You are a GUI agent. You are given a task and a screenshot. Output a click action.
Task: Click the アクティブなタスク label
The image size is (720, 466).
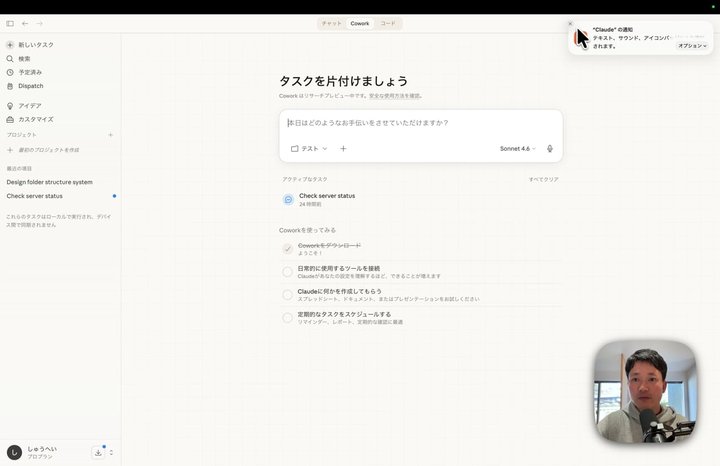click(x=305, y=180)
